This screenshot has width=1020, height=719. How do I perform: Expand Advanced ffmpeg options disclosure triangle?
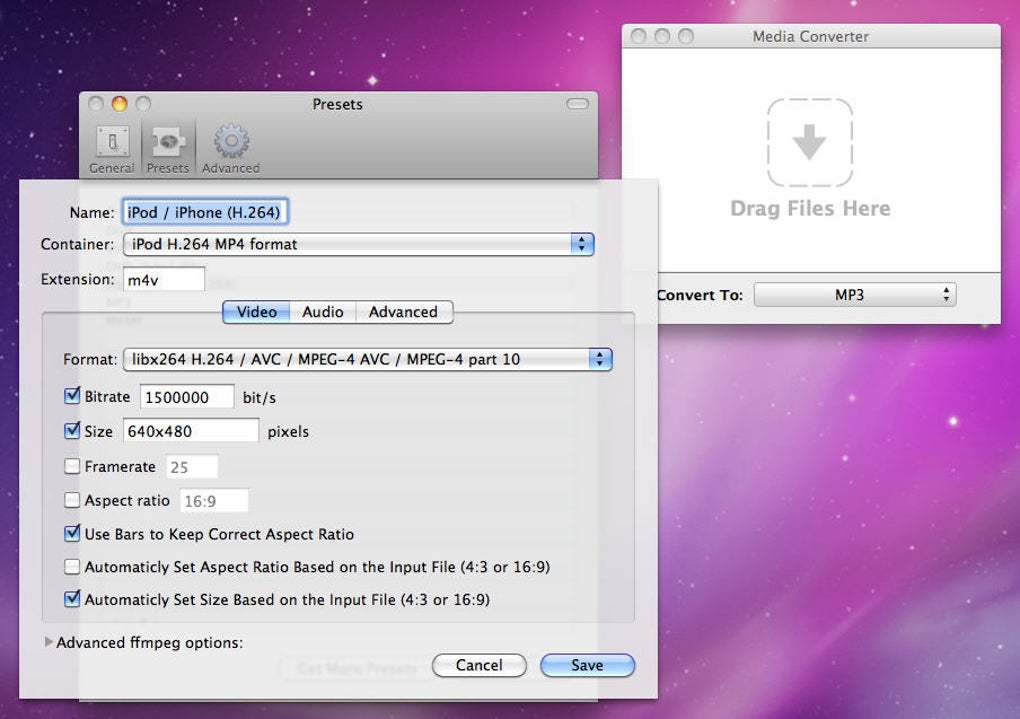49,642
